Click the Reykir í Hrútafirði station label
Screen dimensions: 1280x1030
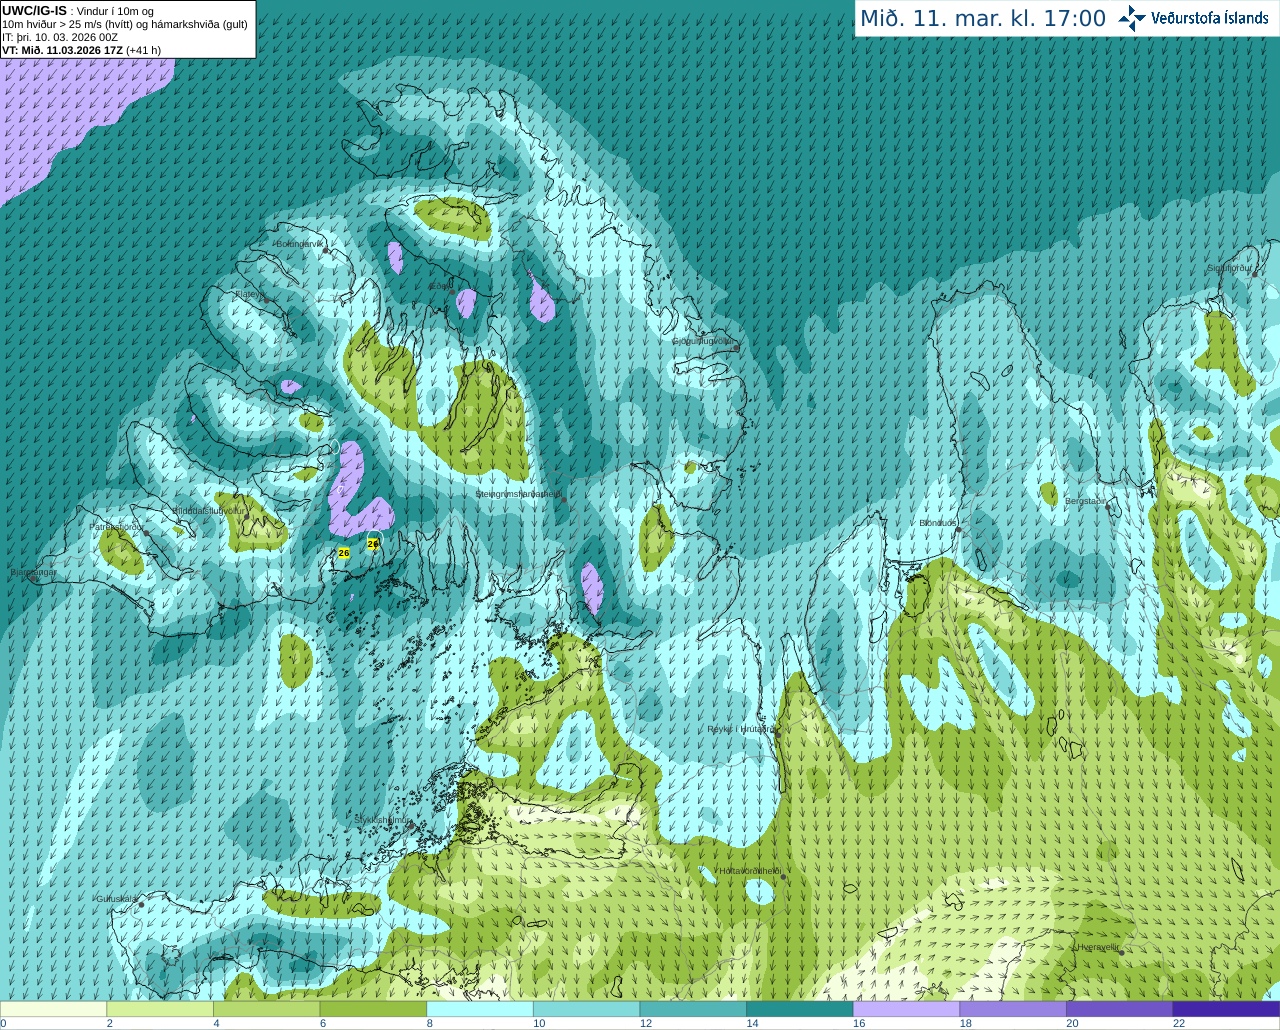click(x=740, y=729)
